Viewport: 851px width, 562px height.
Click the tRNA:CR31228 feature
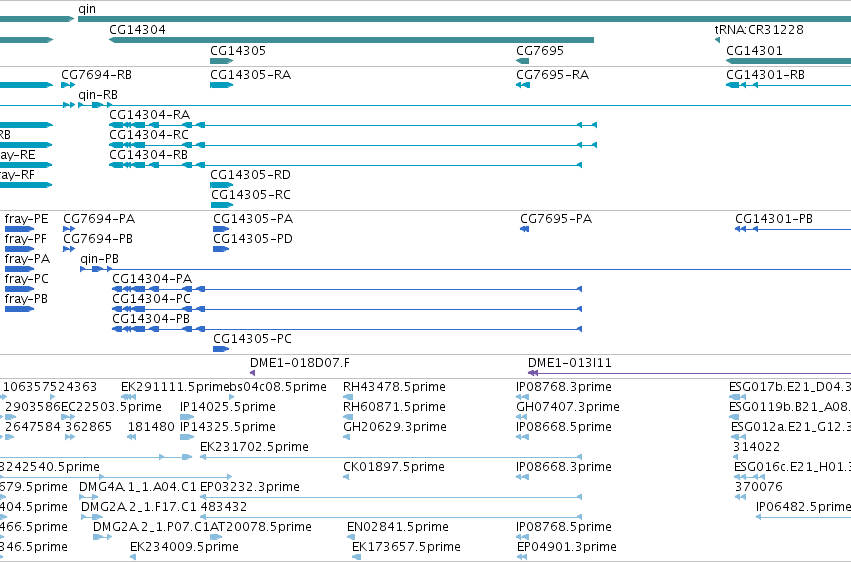(717, 40)
